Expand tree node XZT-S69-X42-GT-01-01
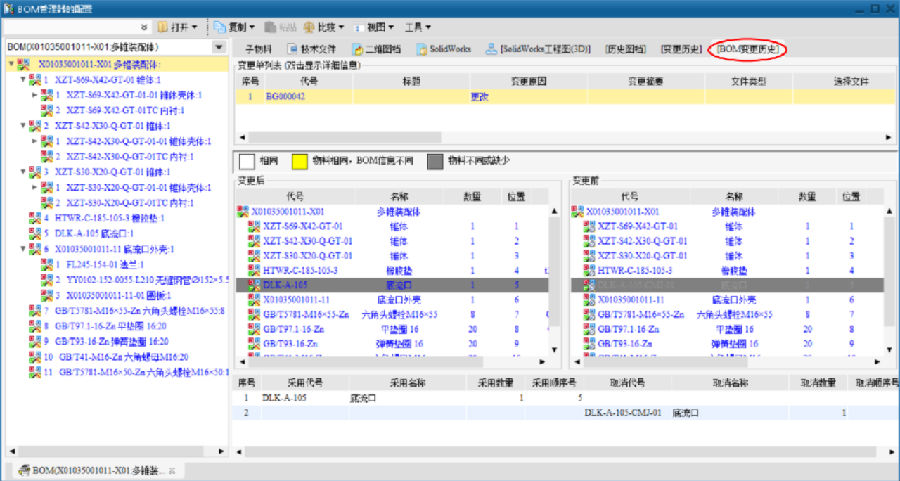Viewport: 900px width, 481px height. [34, 95]
